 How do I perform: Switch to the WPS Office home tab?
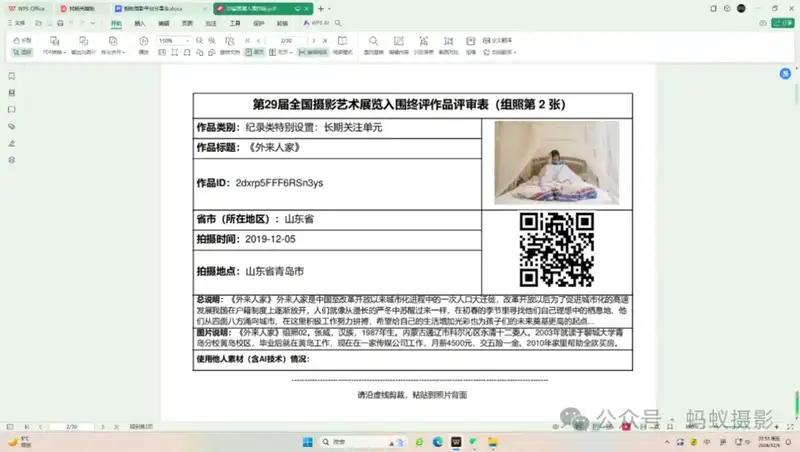(27, 9)
